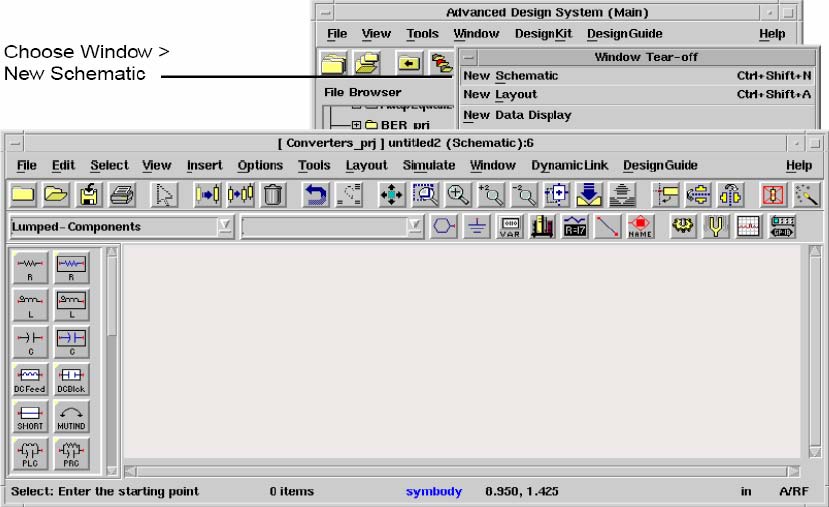829x507 pixels.
Task: Click the Delete trash can icon
Action: 273,195
